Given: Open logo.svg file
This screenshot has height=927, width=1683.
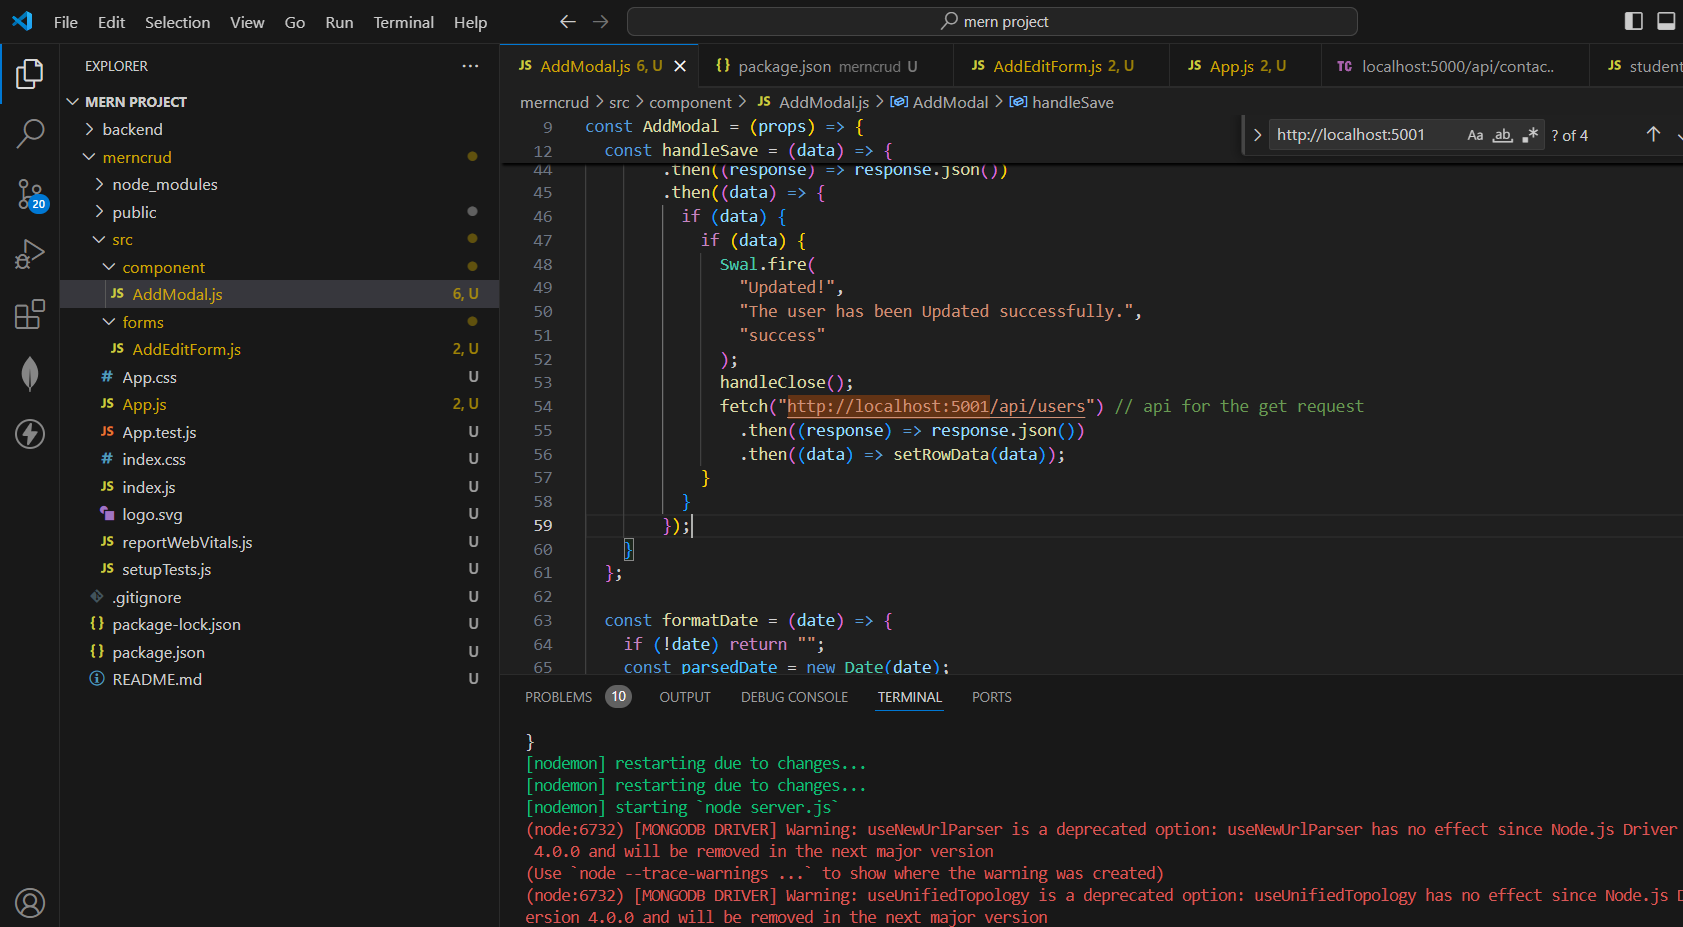Looking at the screenshot, I should click(152, 514).
